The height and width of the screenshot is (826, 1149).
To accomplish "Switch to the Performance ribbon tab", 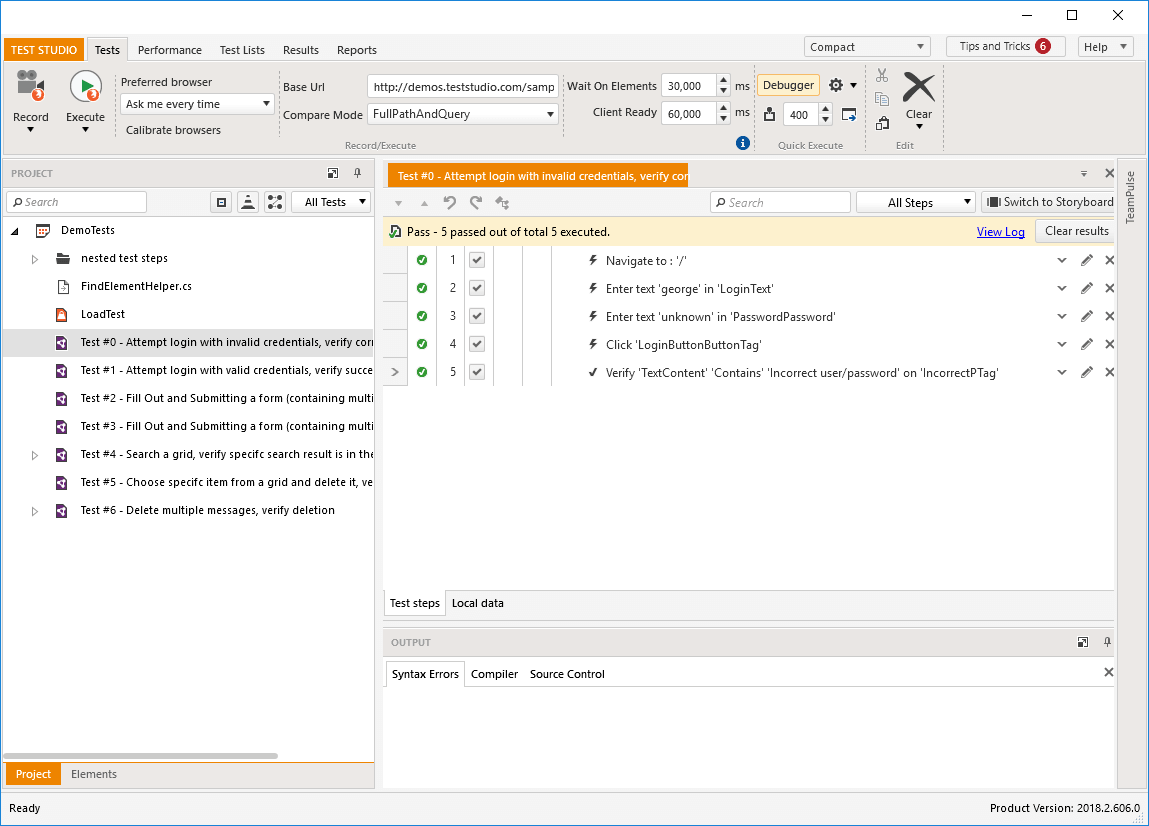I will [169, 50].
